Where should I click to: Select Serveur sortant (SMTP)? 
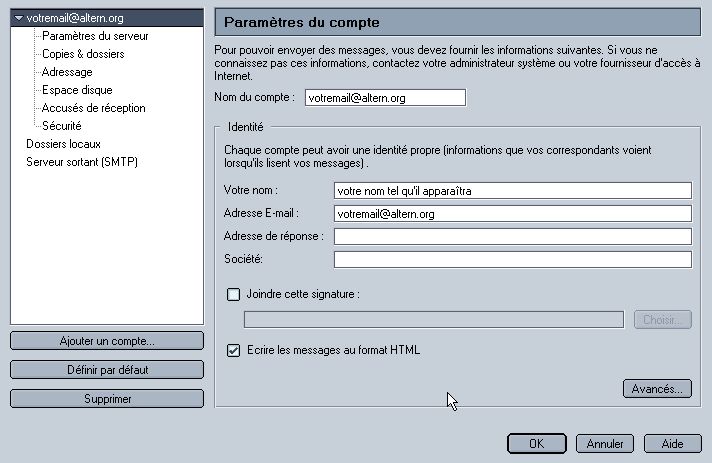pos(82,162)
